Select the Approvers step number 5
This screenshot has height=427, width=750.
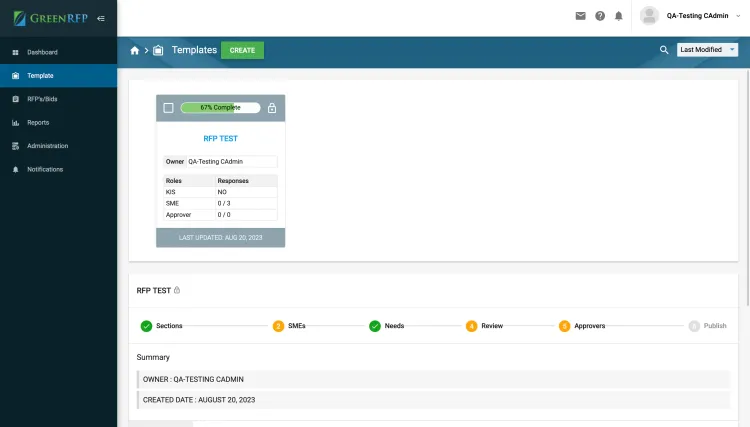coord(564,326)
